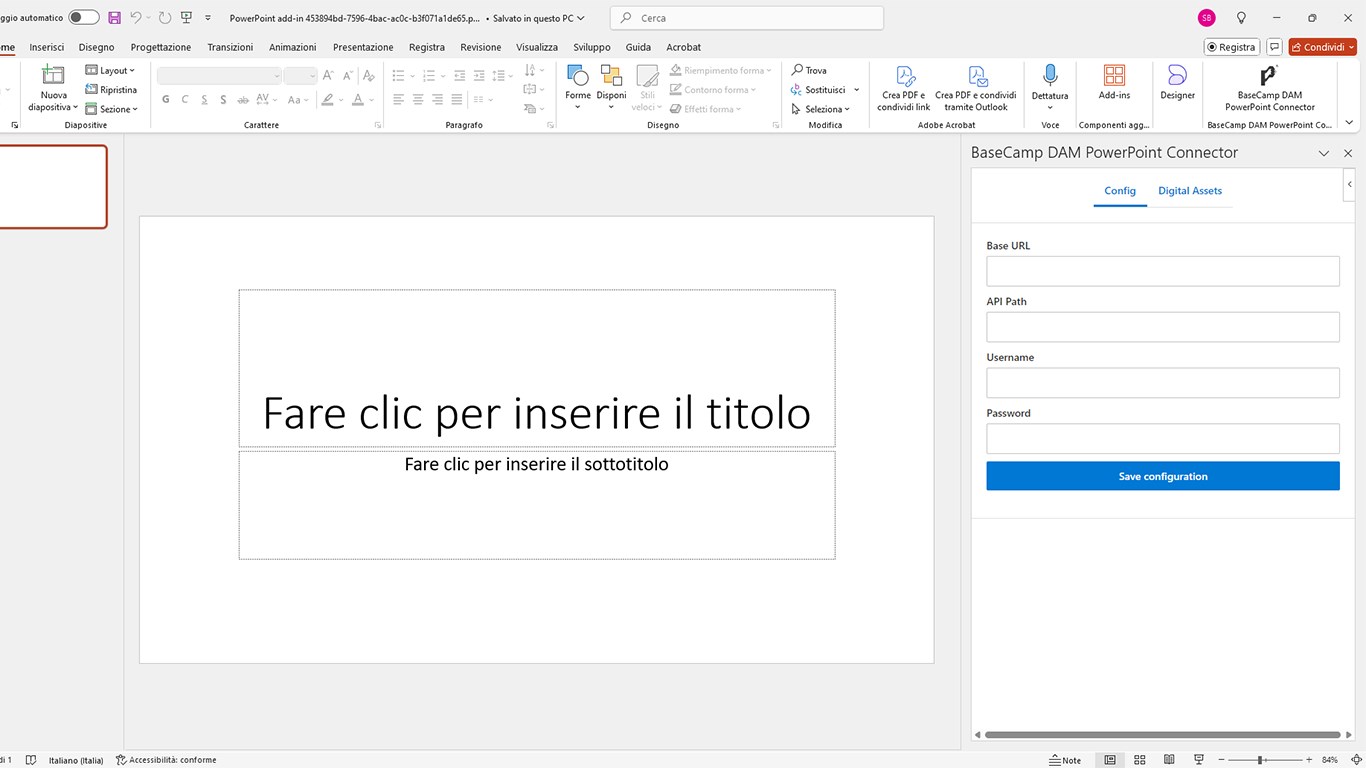Center the paragraph text
The width and height of the screenshot is (1366, 768).
pyautogui.click(x=418, y=99)
